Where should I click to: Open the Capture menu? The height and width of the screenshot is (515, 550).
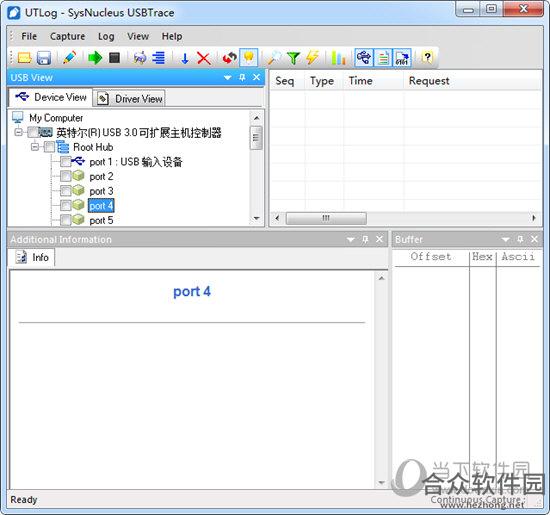pyautogui.click(x=67, y=36)
